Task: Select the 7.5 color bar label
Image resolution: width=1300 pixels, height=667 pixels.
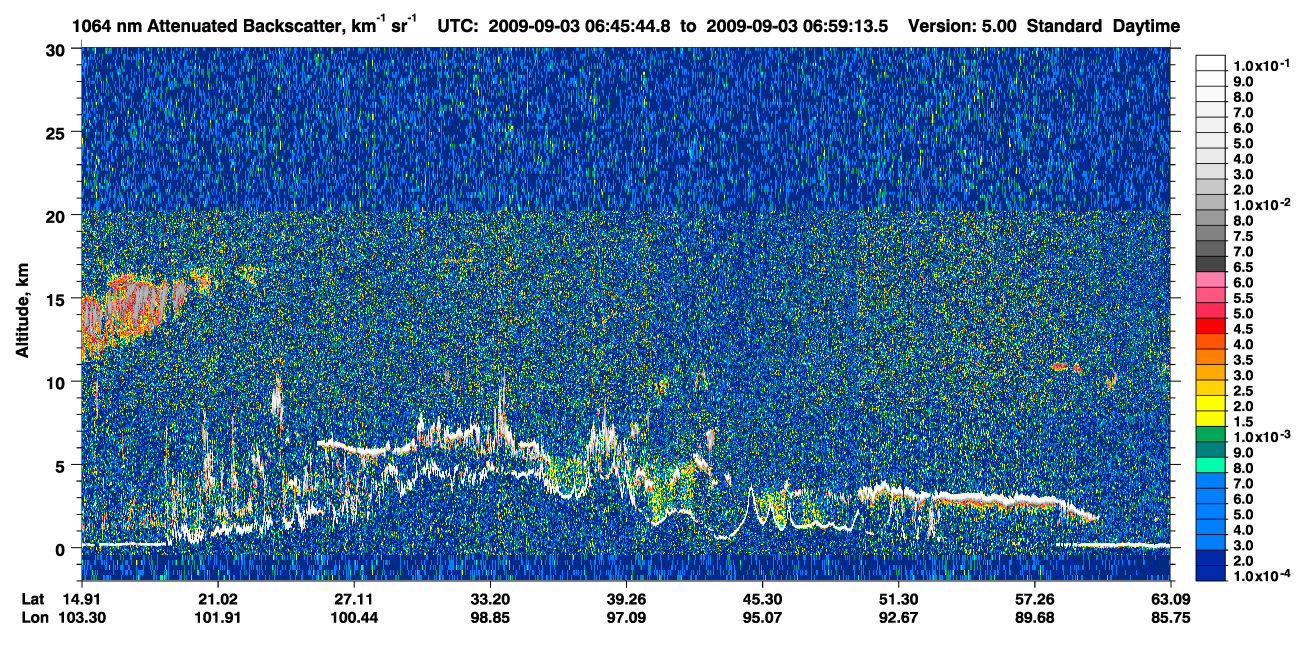Action: coord(1245,237)
